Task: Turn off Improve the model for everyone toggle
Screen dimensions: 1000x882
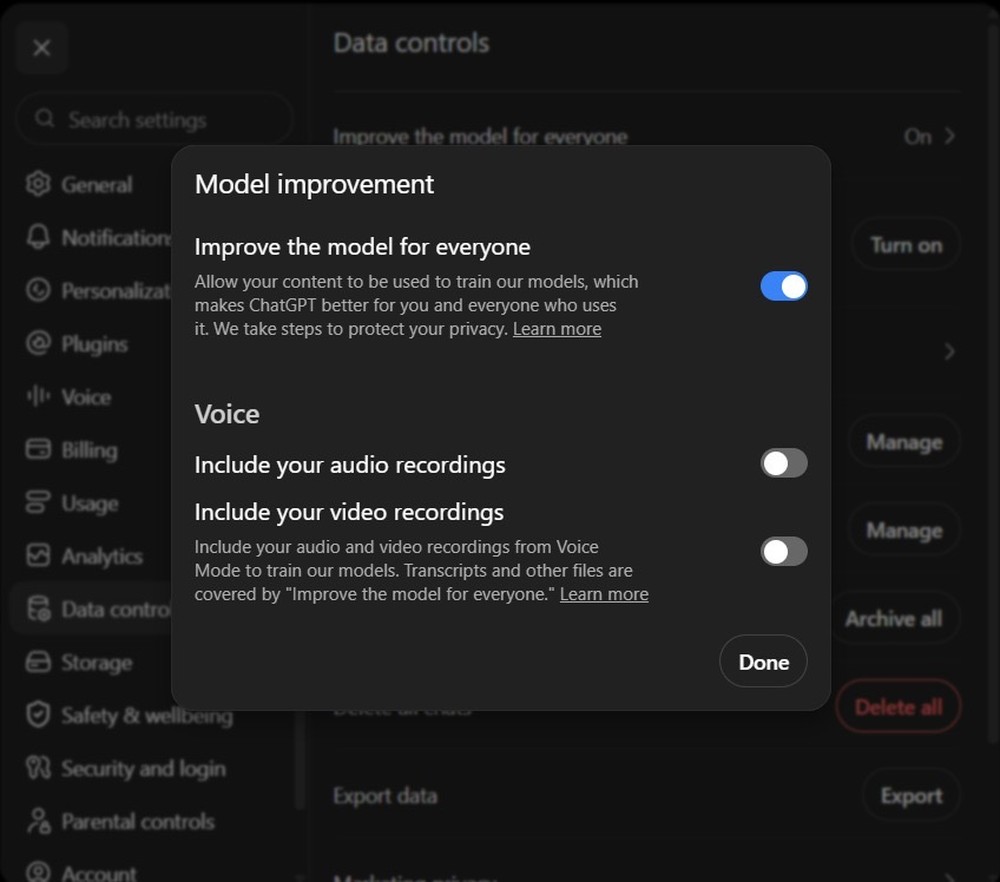Action: point(784,286)
